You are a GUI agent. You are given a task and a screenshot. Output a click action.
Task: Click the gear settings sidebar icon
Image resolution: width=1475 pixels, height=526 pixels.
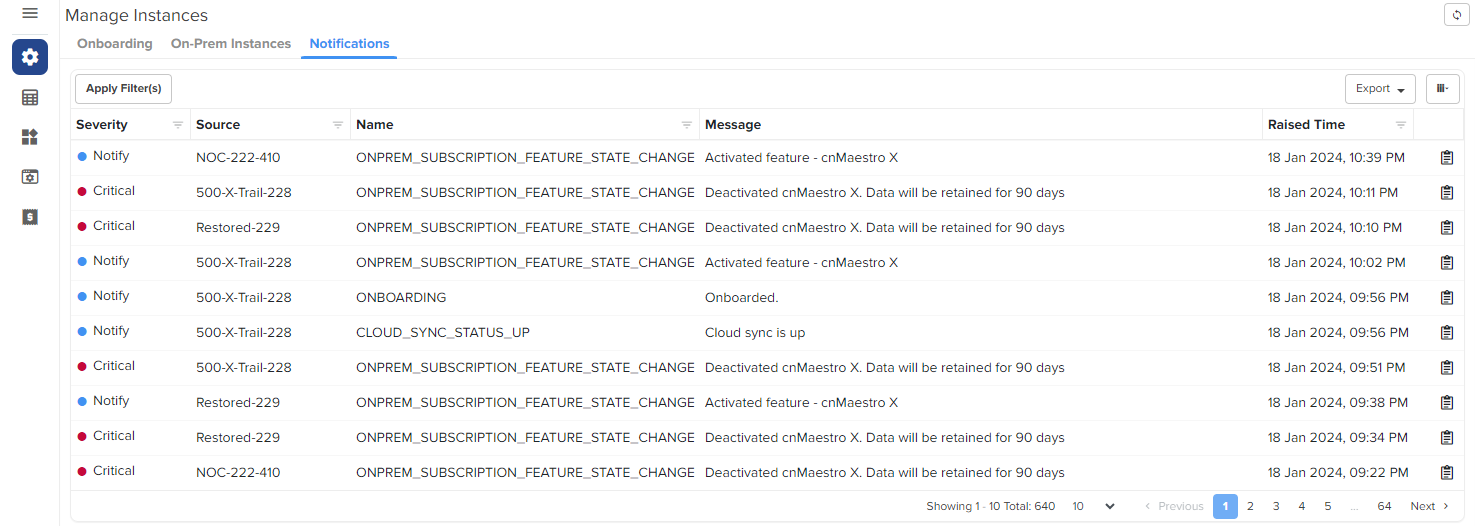point(30,58)
